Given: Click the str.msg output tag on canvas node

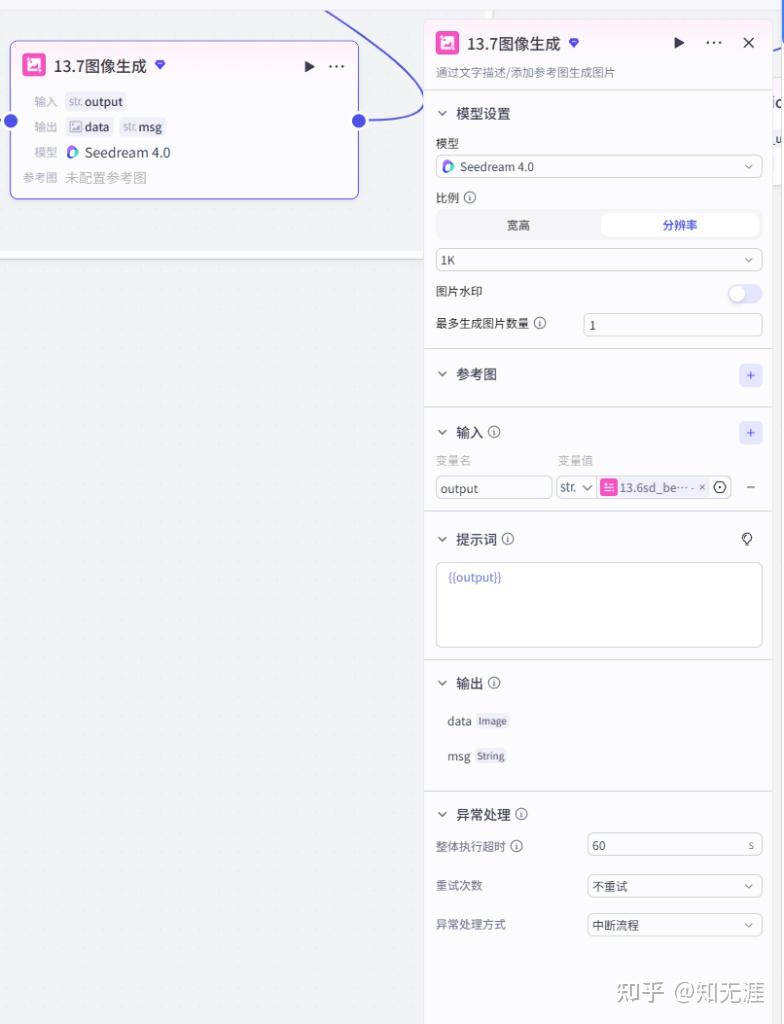Looking at the screenshot, I should pyautogui.click(x=142, y=127).
